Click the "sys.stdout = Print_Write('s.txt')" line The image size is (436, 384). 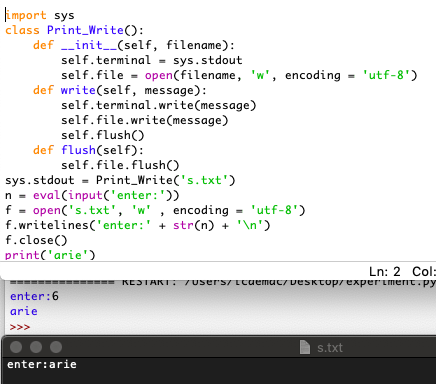(120, 180)
